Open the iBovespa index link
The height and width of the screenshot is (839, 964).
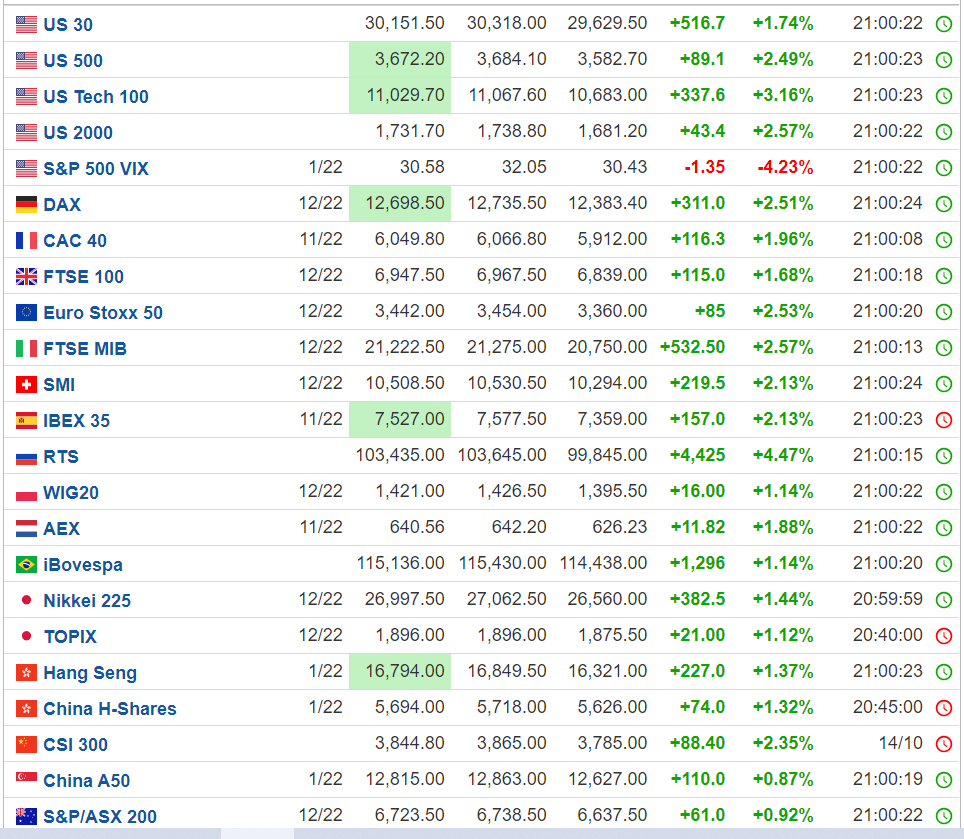[83, 565]
